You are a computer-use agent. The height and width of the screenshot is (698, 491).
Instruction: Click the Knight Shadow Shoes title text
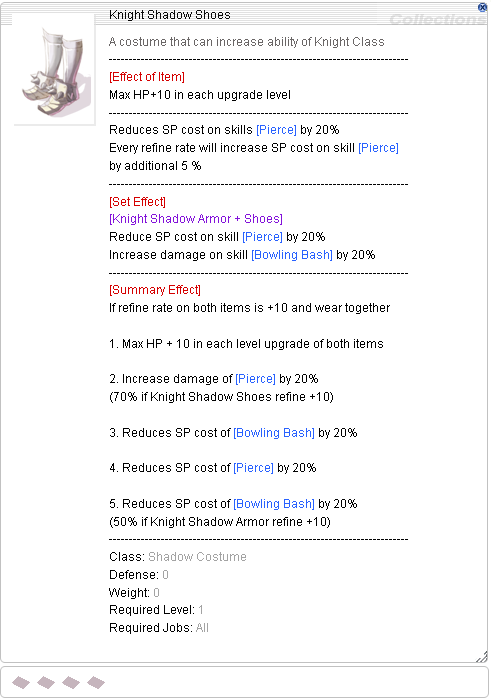170,15
